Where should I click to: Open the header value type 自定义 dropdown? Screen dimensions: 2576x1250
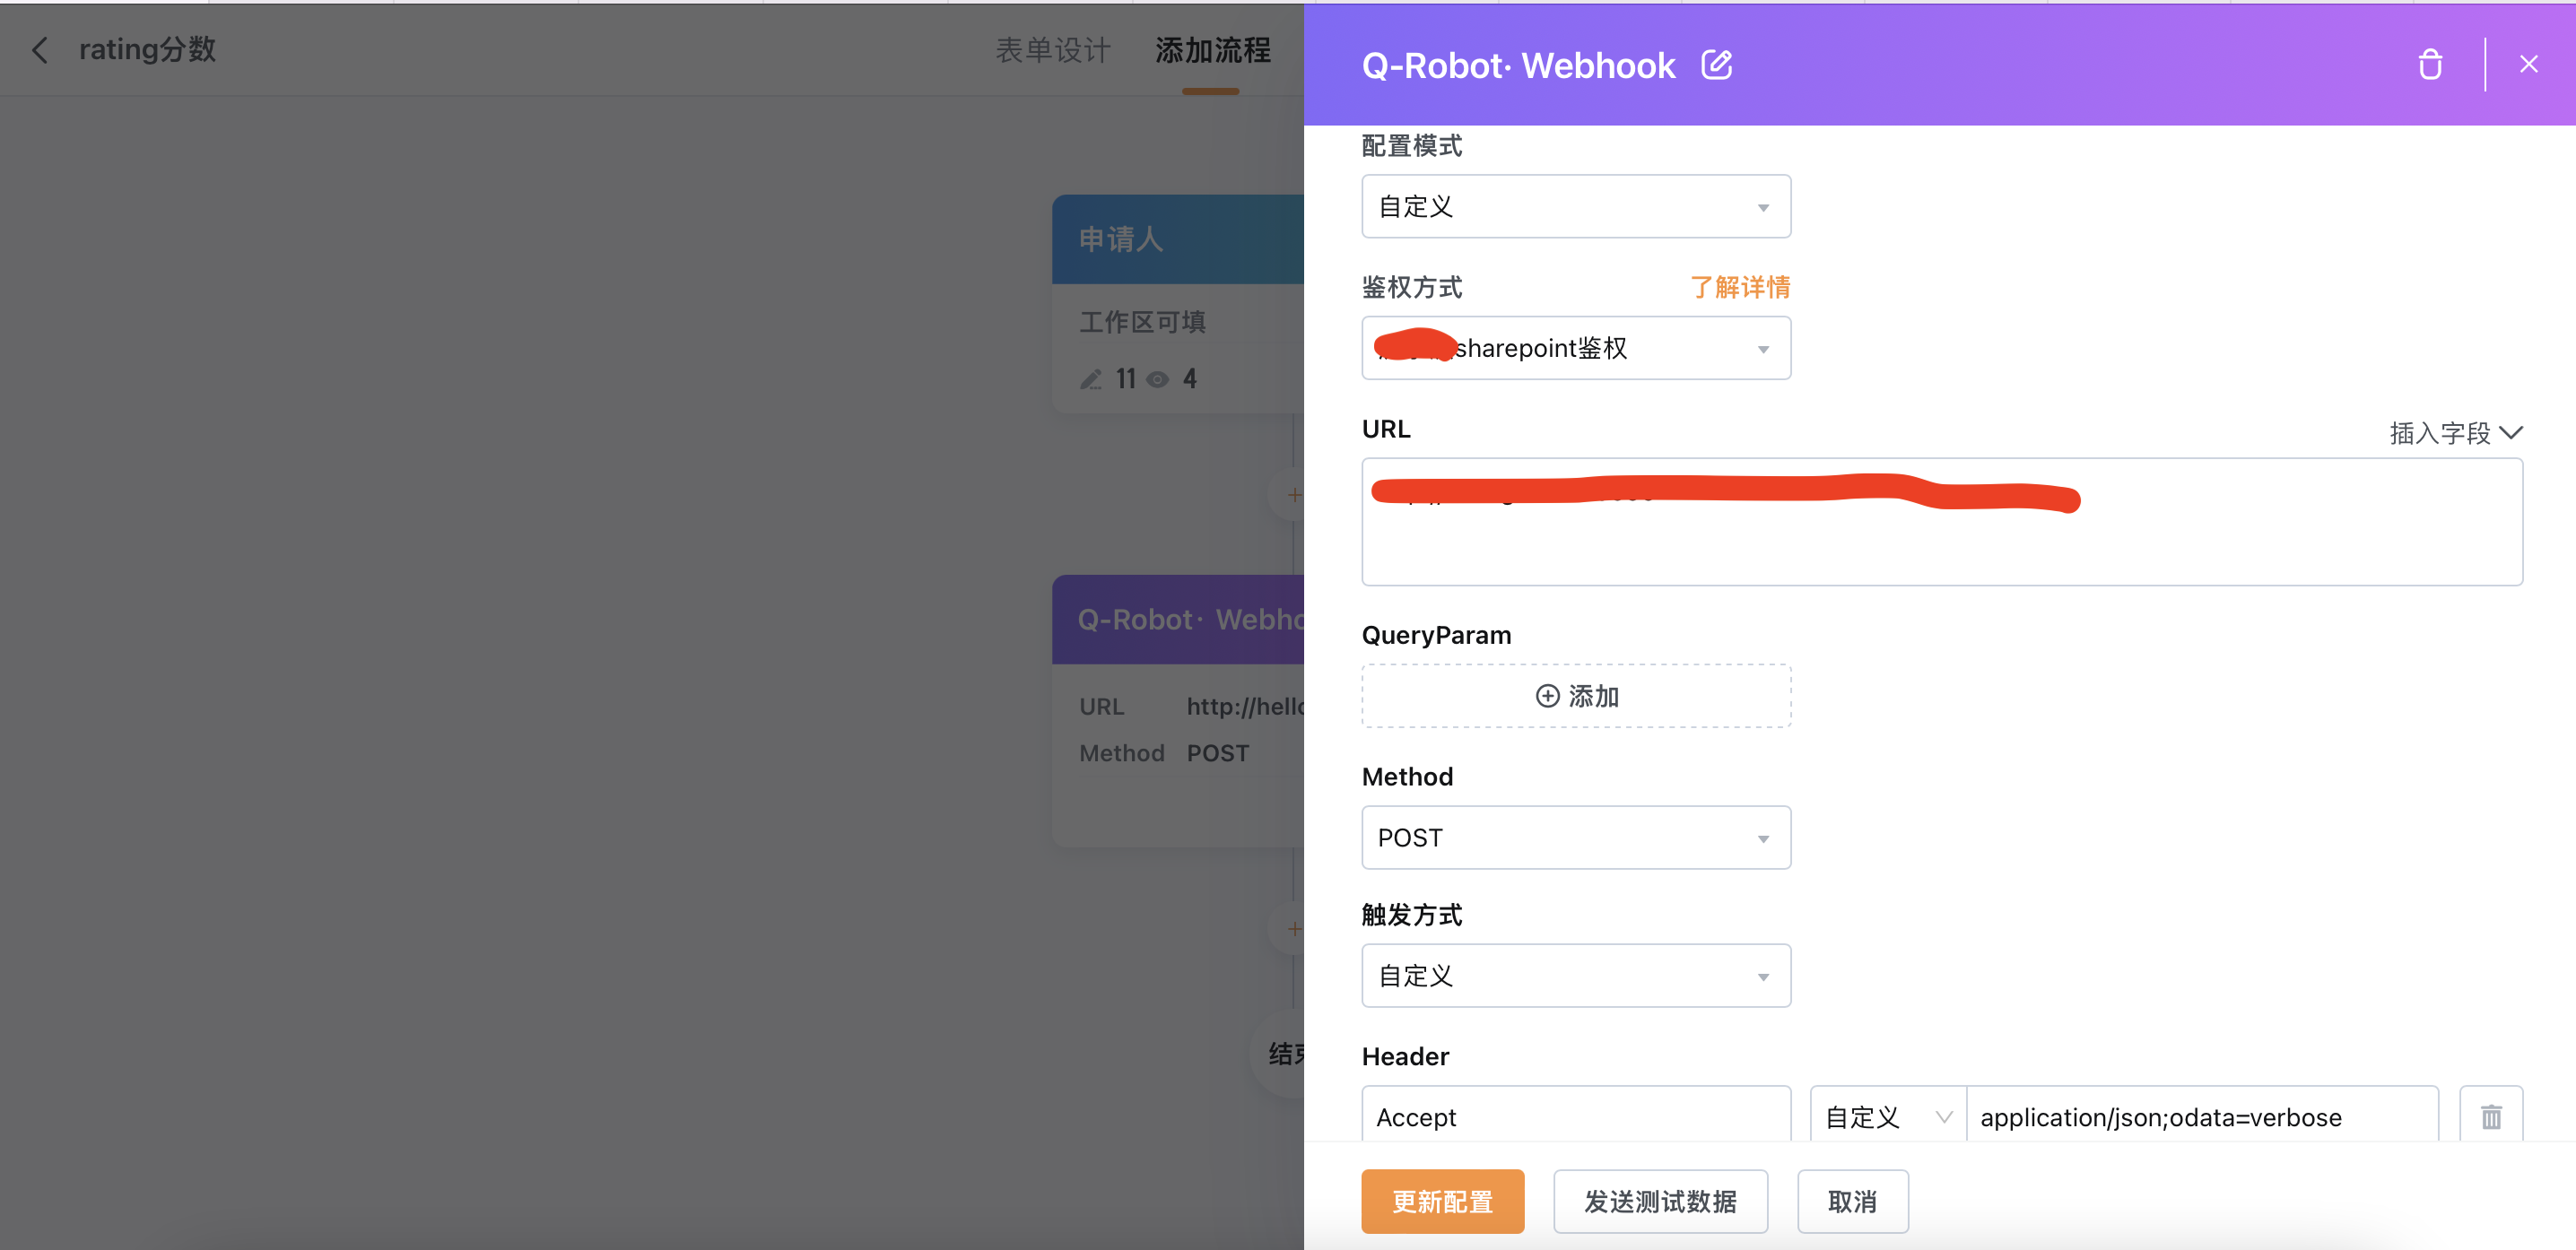coord(1888,1116)
